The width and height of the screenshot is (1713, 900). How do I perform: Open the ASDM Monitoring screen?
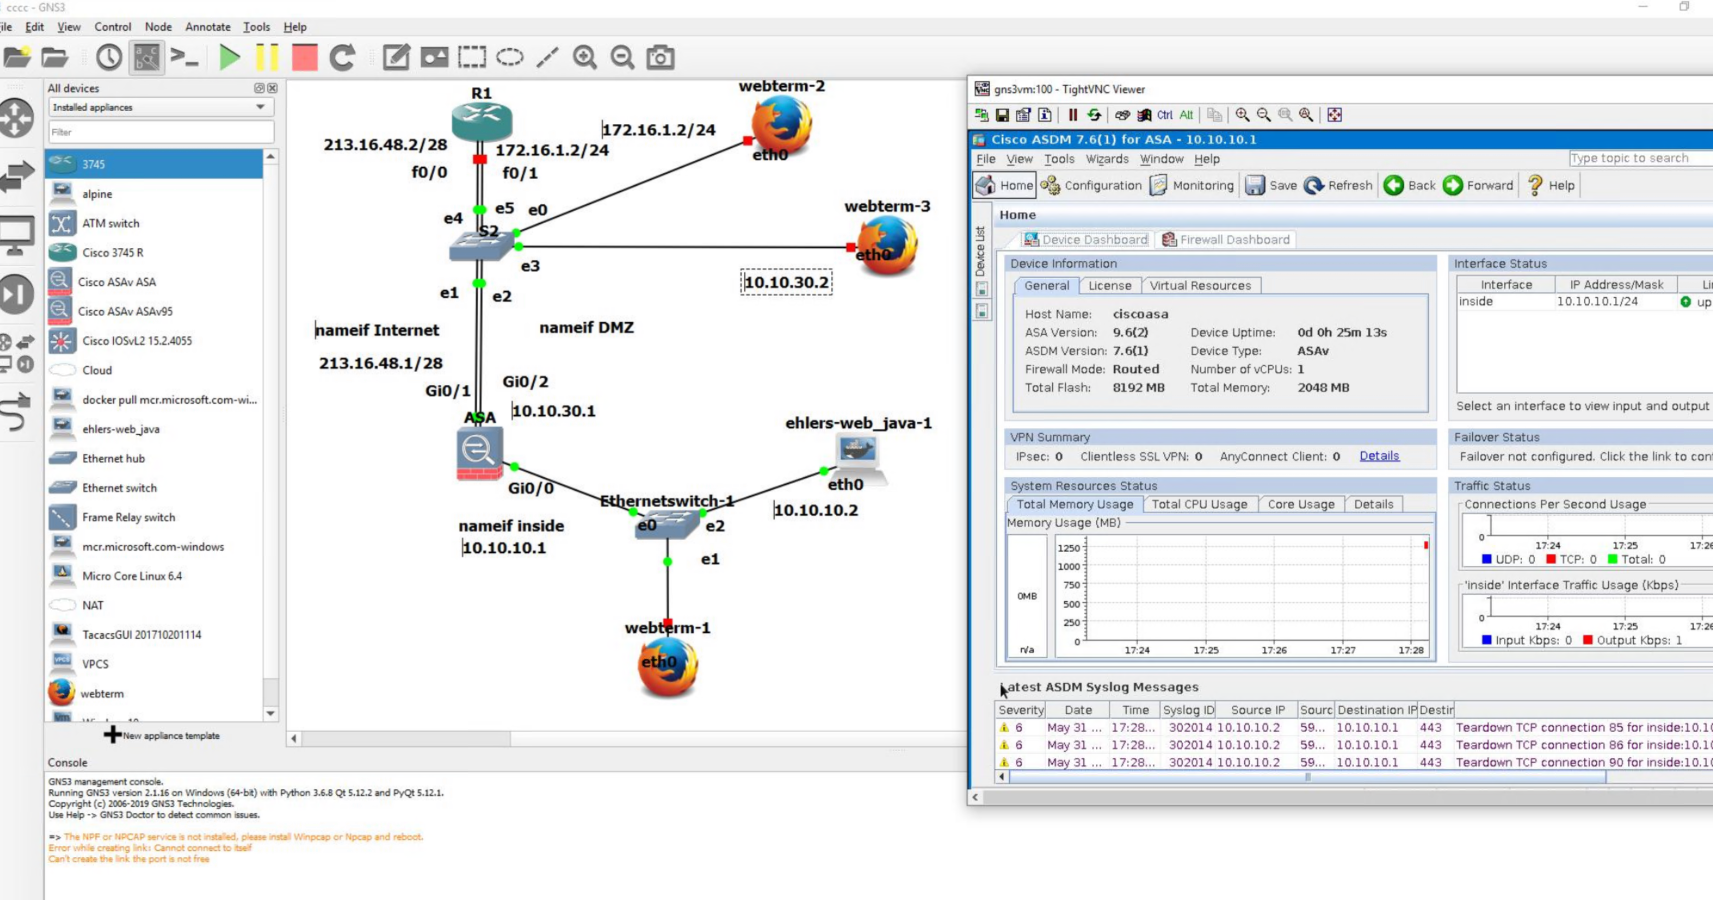click(x=1191, y=185)
